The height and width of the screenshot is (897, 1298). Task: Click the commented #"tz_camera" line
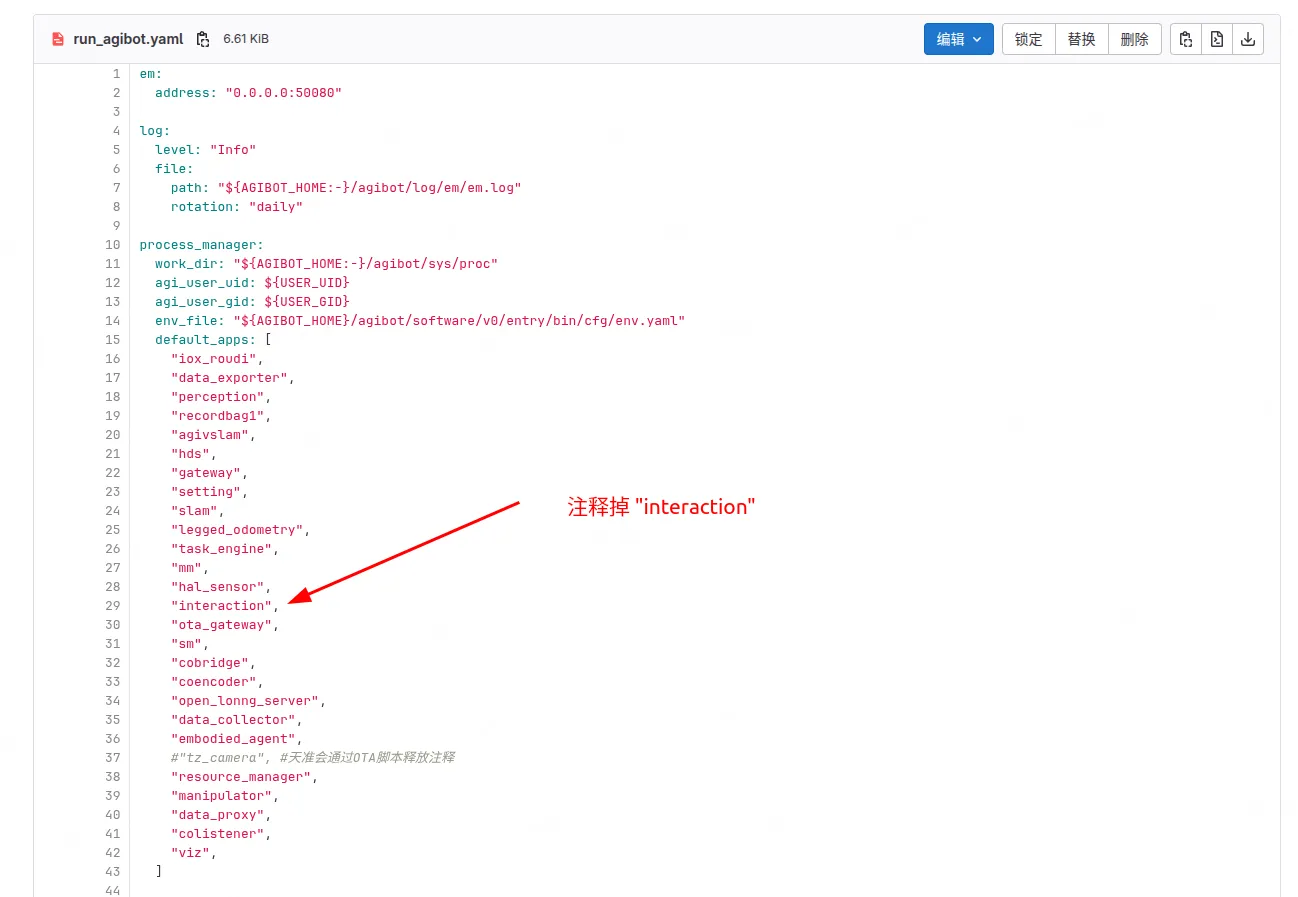(312, 757)
